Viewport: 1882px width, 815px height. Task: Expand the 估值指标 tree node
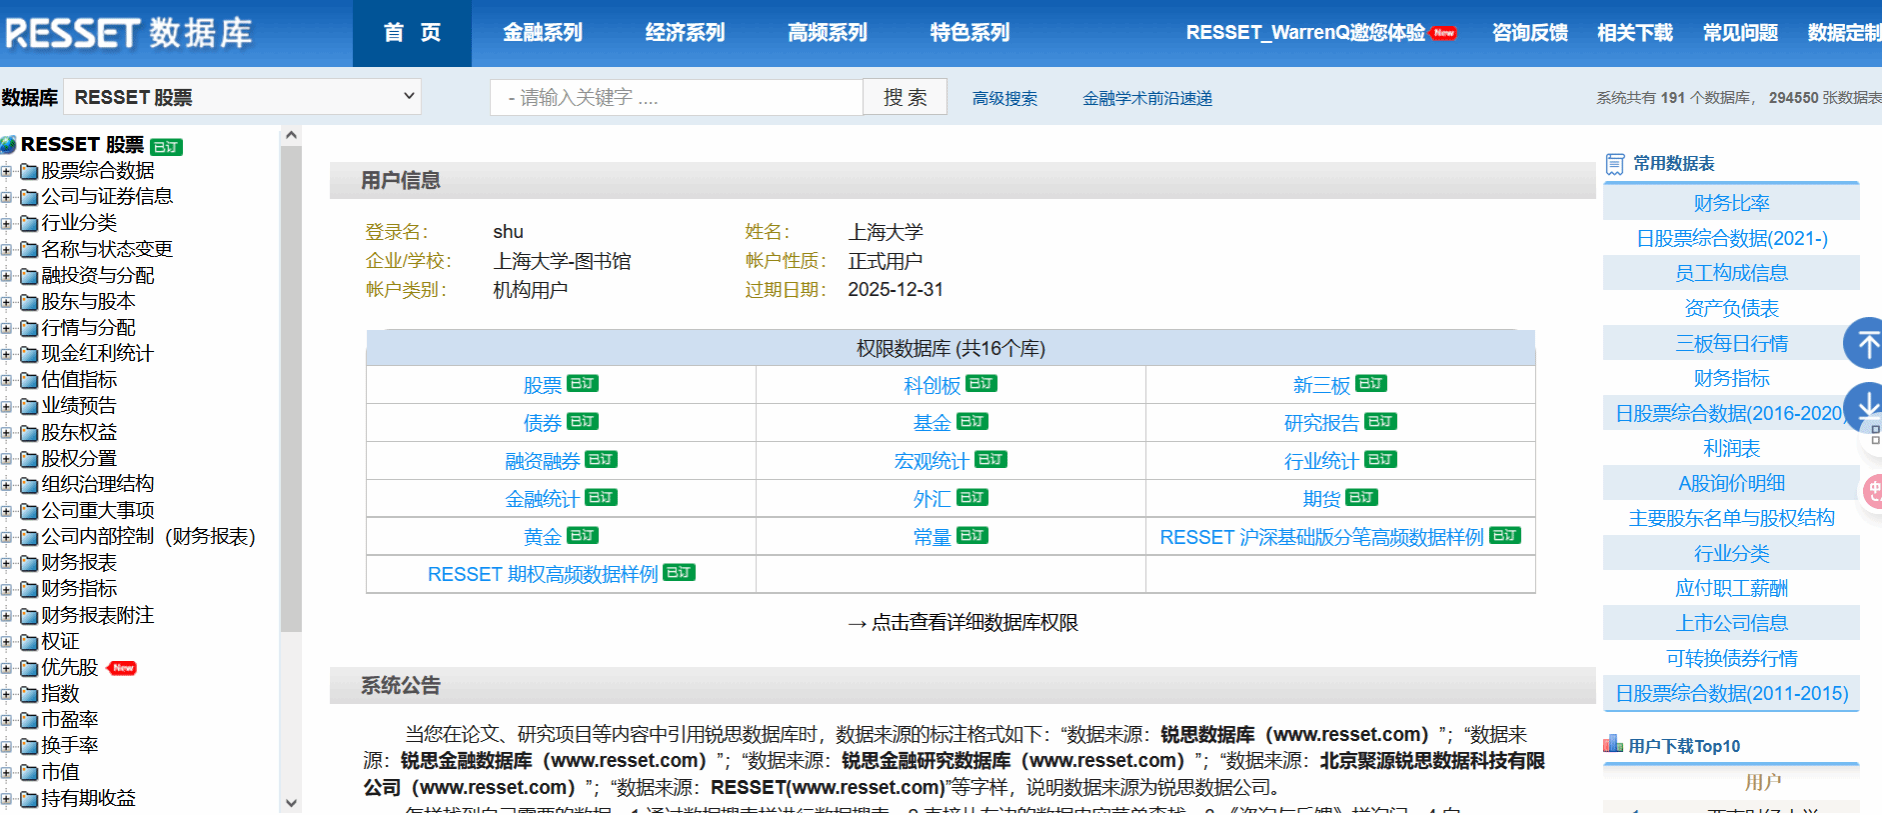(7, 380)
